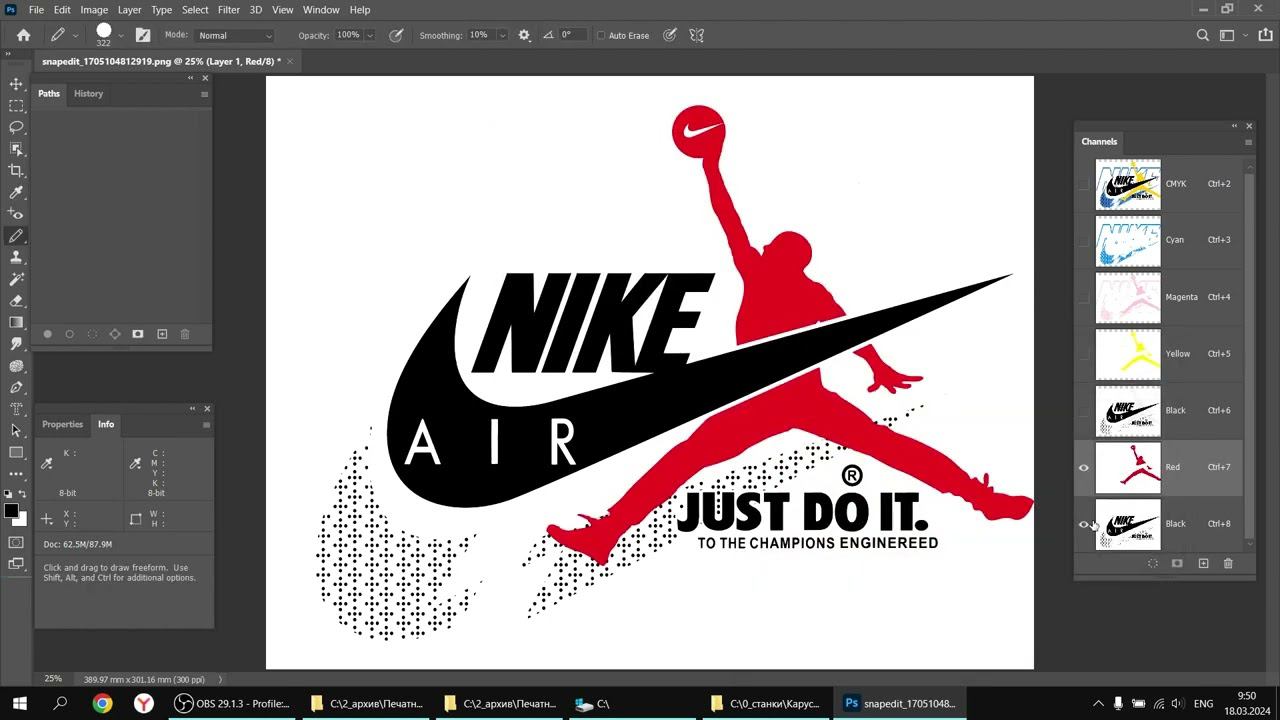Load channel as selection icon
Viewport: 1280px width, 720px height.
click(1152, 564)
